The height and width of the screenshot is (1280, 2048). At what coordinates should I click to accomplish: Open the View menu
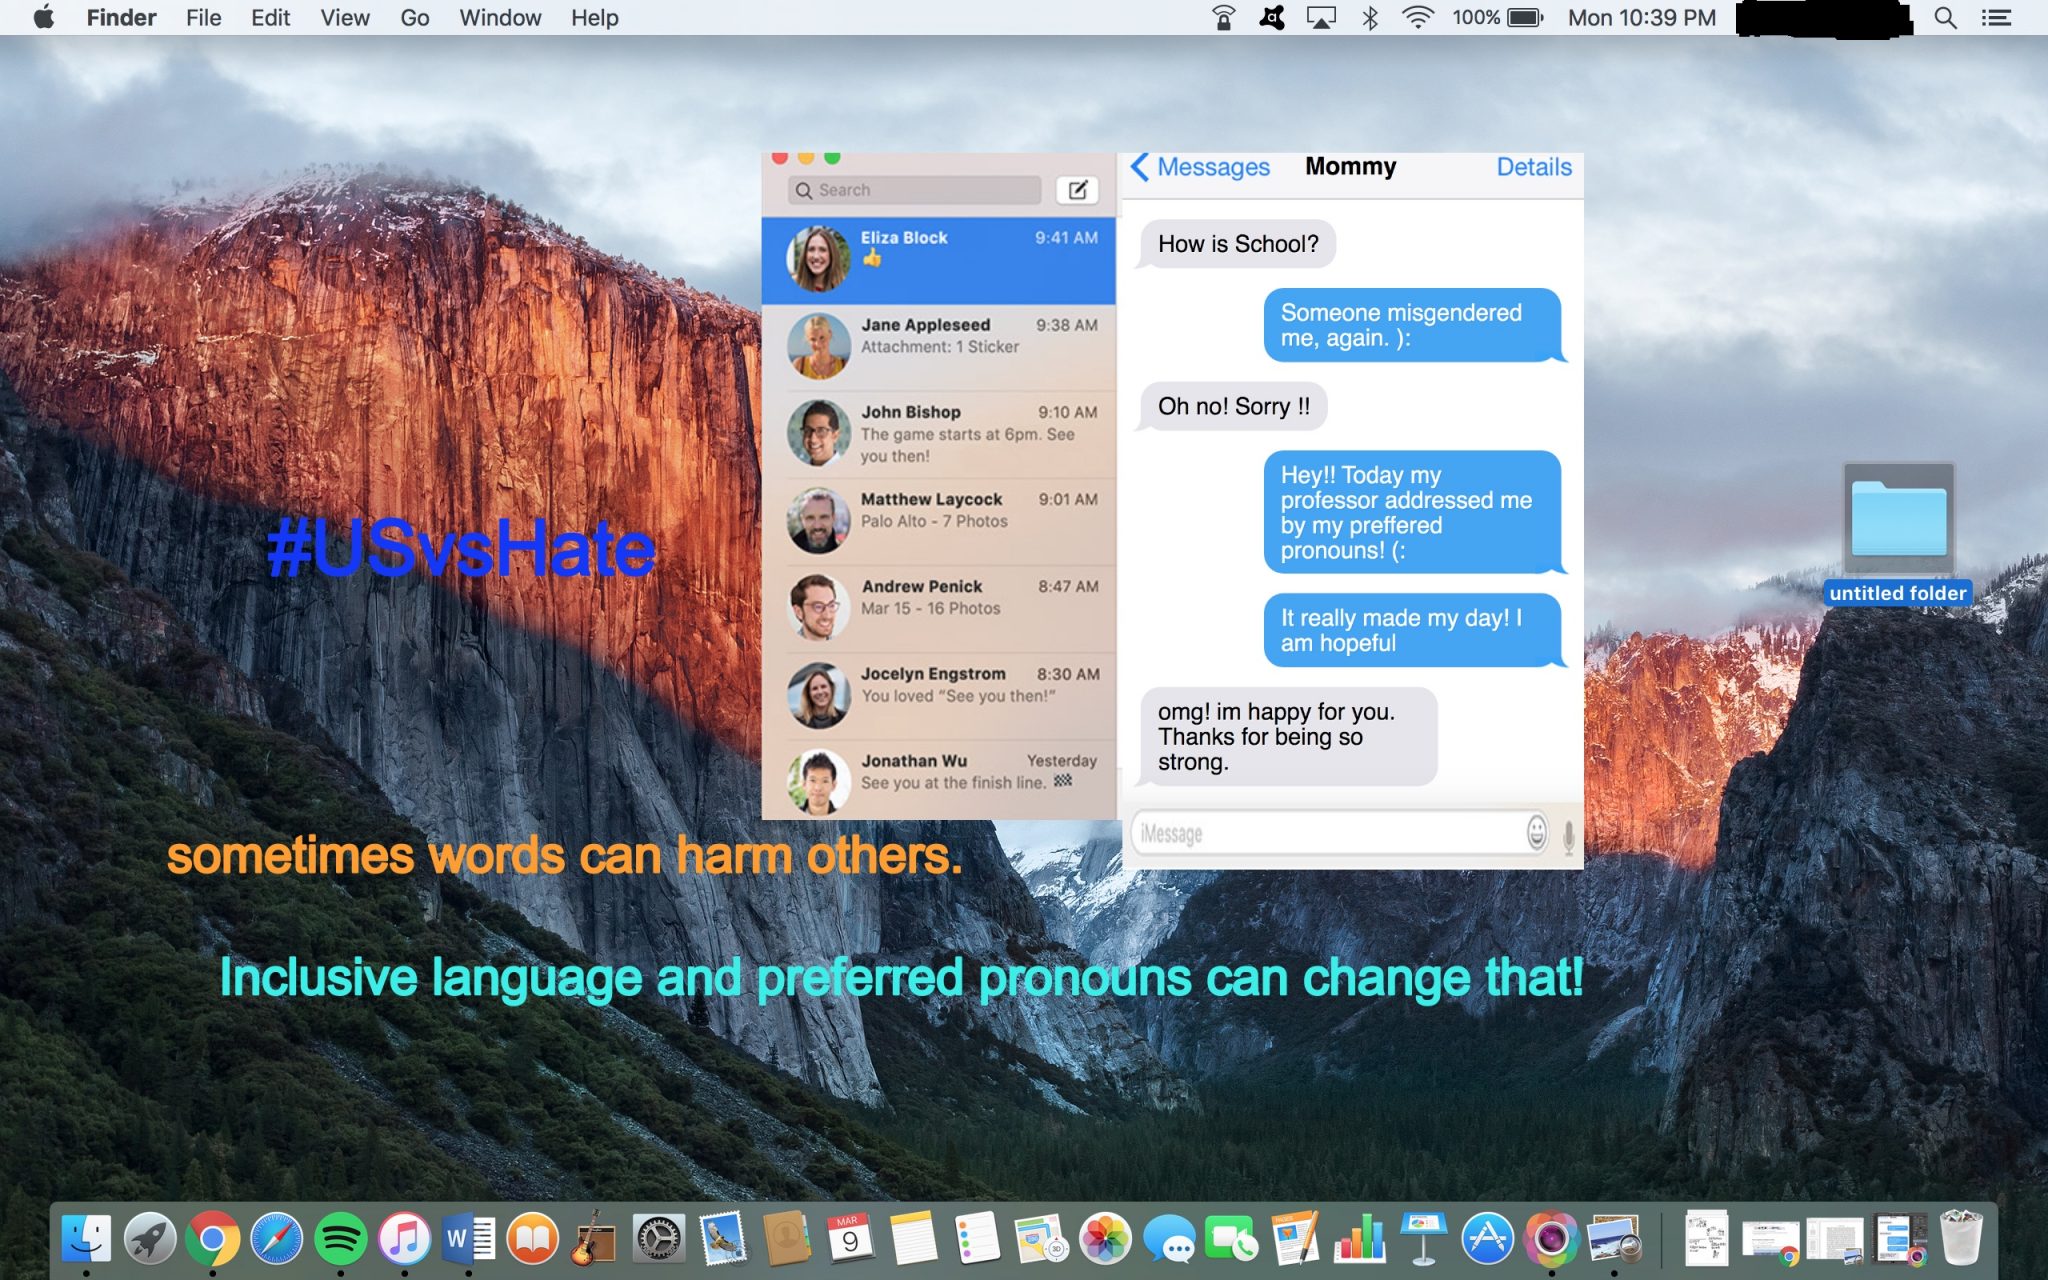(345, 18)
